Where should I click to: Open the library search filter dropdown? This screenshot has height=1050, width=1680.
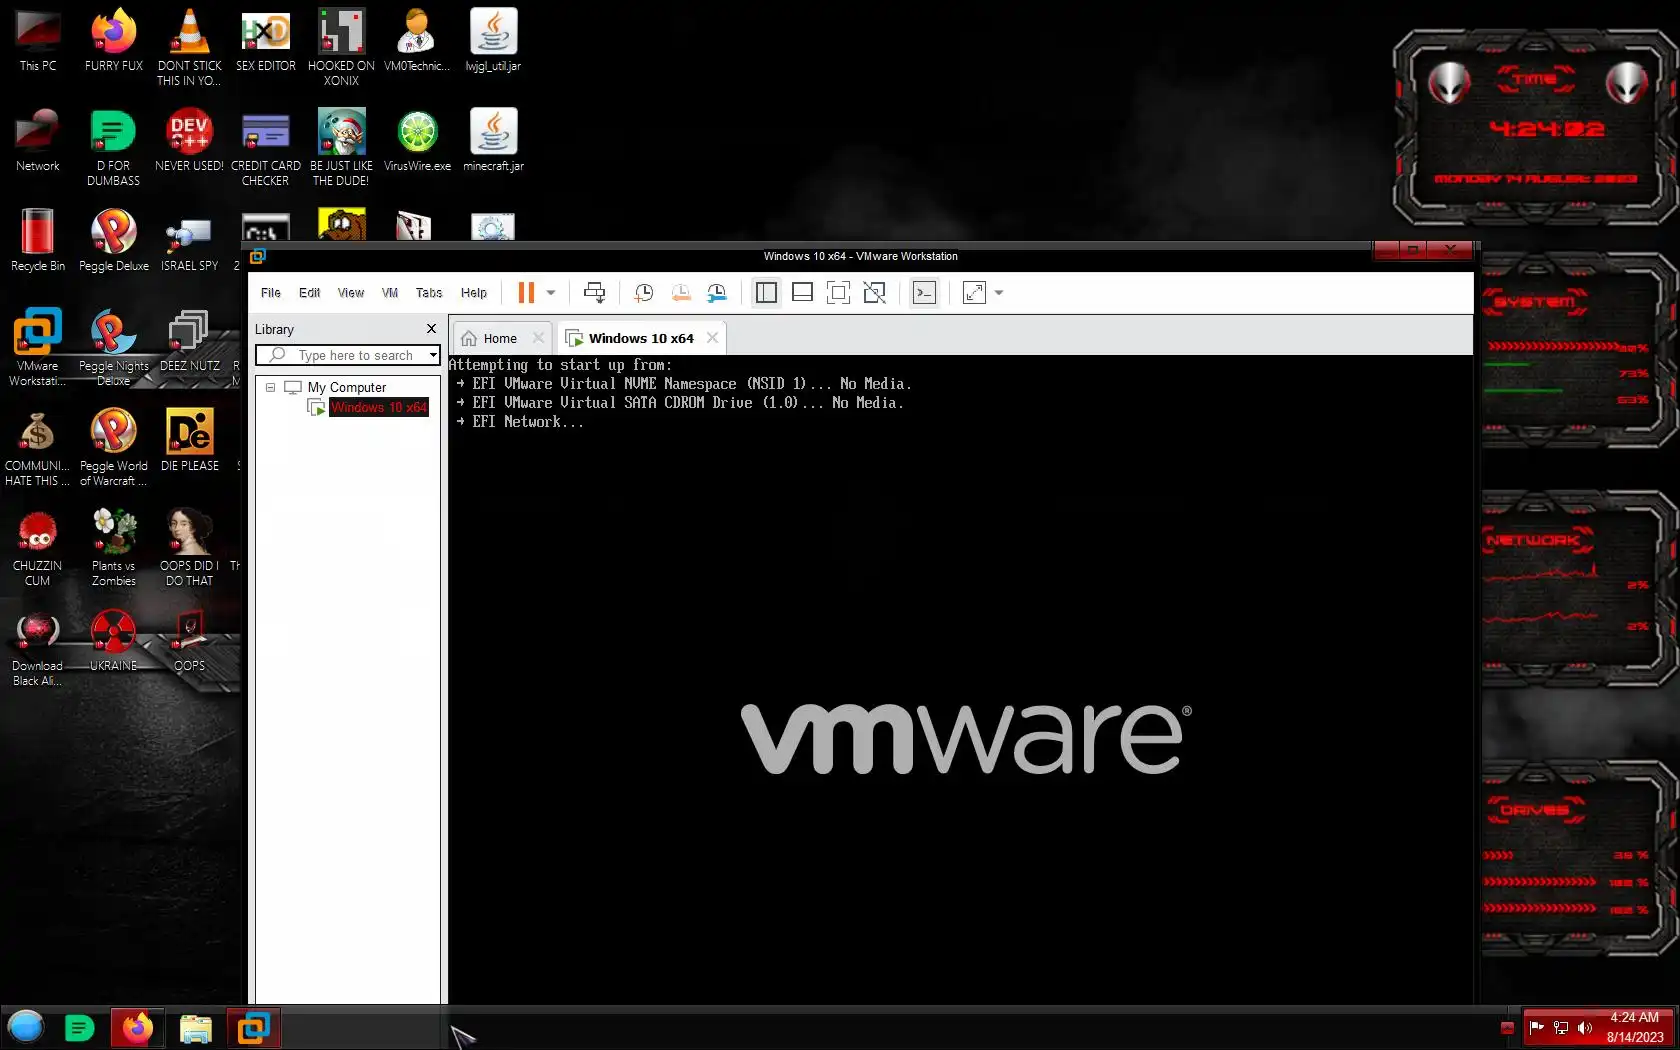tap(434, 355)
